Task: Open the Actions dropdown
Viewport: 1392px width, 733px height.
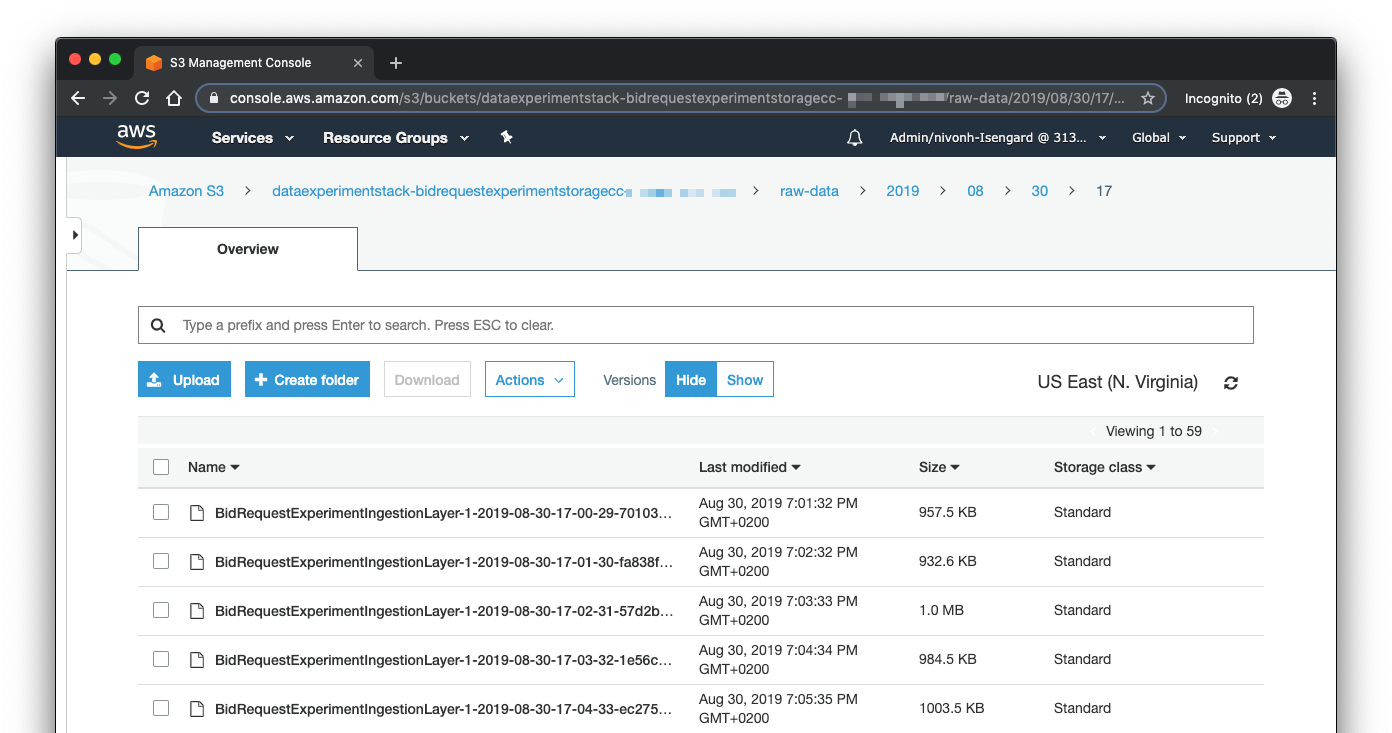Action: [530, 380]
